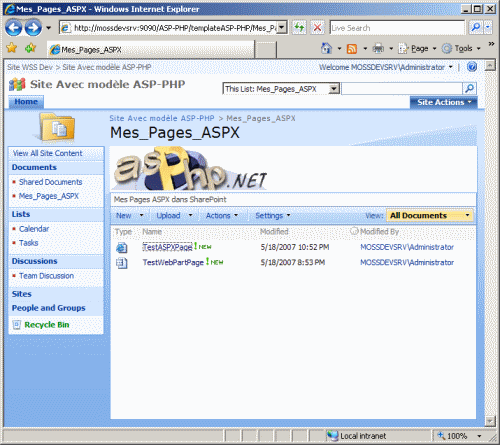Open the TestASPXPage document link
Image resolution: width=500 pixels, height=445 pixels.
coord(167,247)
